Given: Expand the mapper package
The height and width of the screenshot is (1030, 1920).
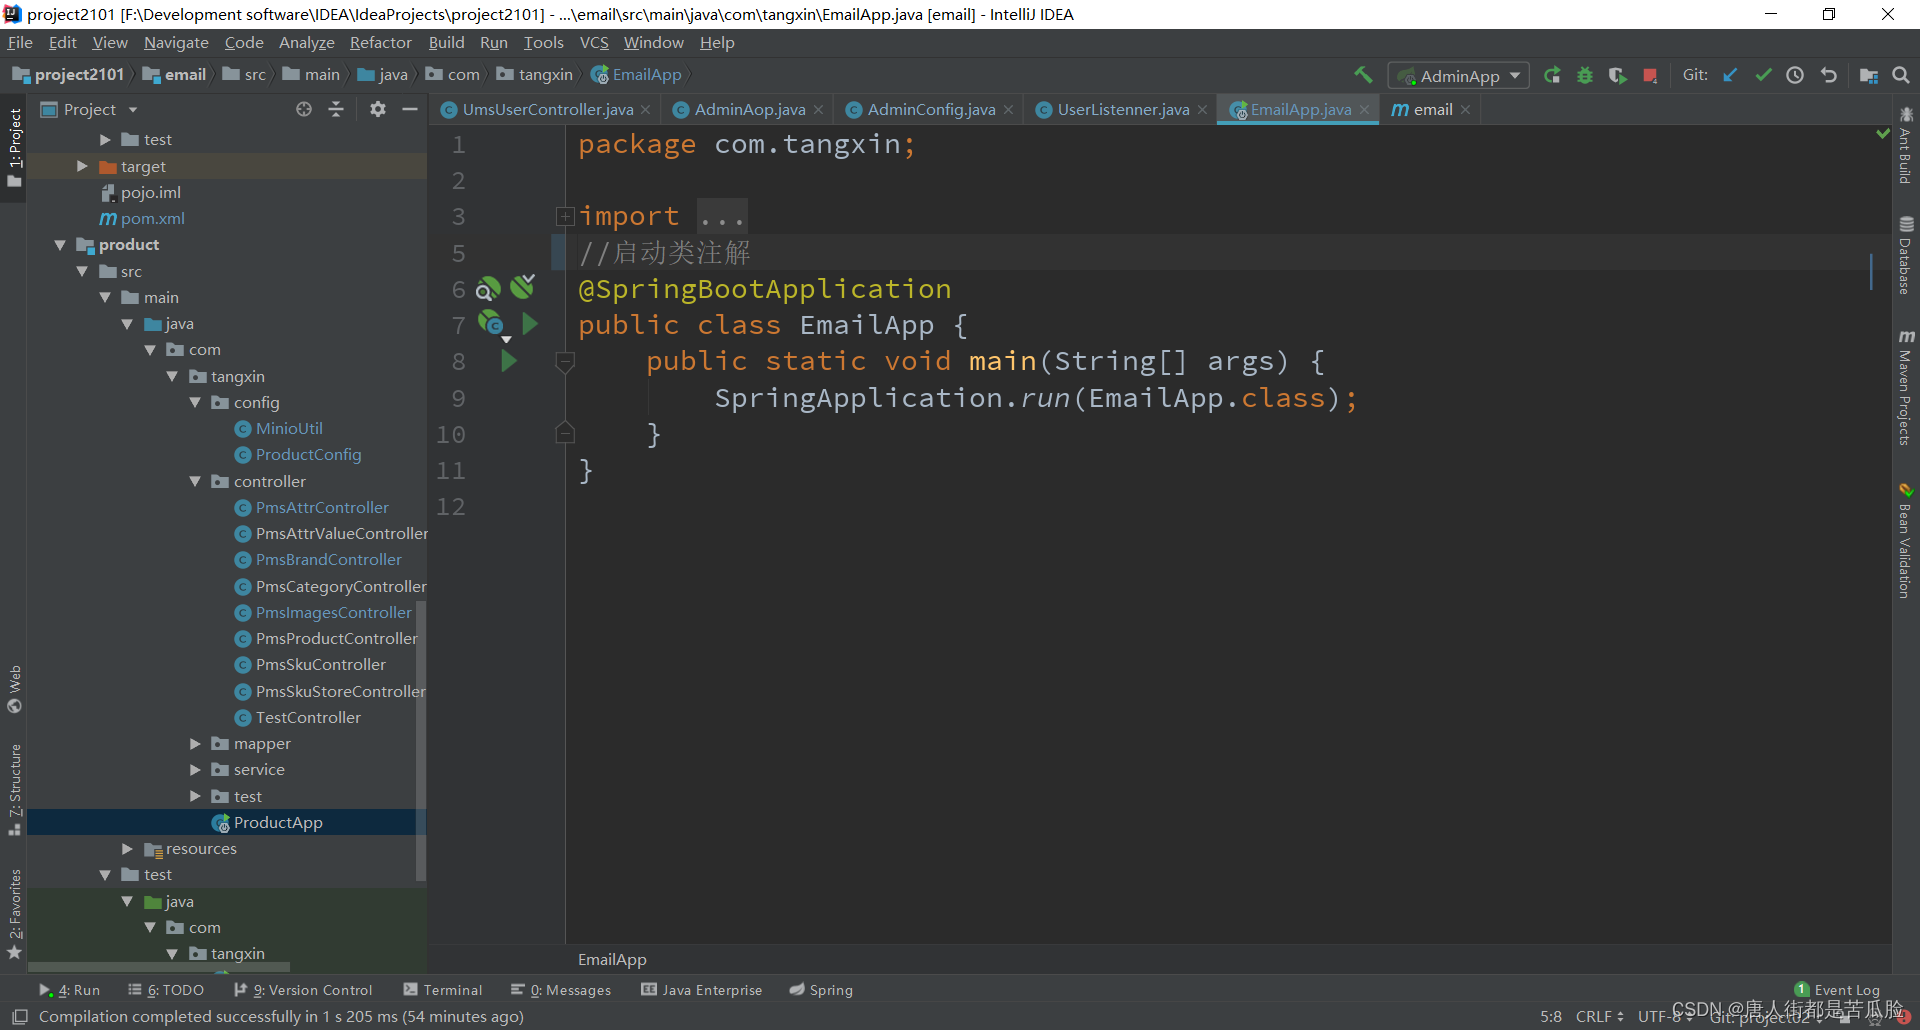Looking at the screenshot, I should [195, 743].
